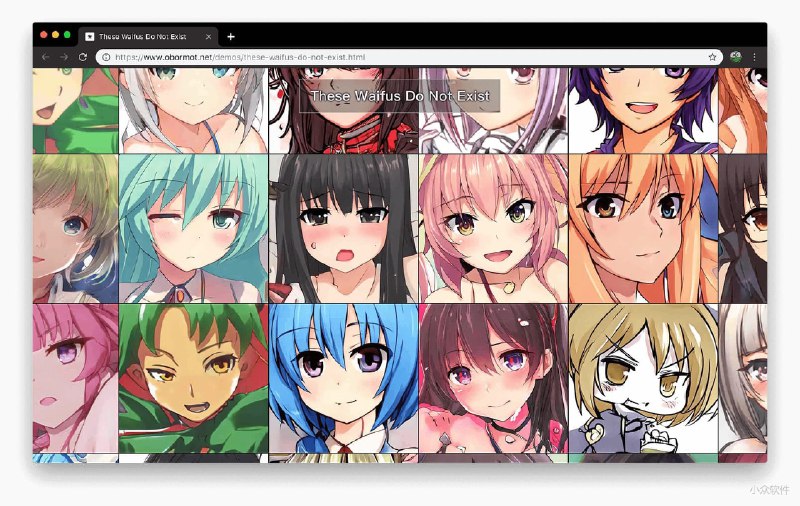Click the blue-haired girl portrait
The image size is (800, 506).
point(343,378)
